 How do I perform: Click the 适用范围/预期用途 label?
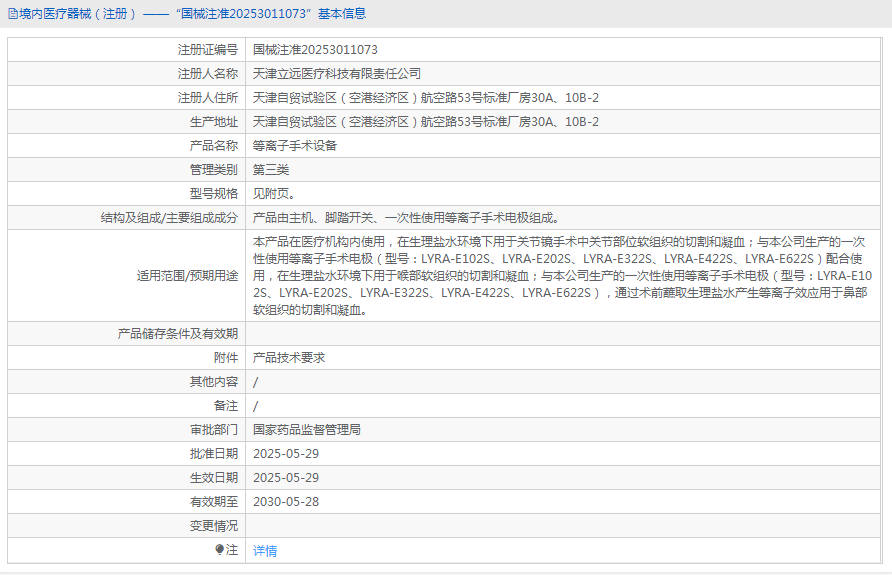(x=187, y=276)
